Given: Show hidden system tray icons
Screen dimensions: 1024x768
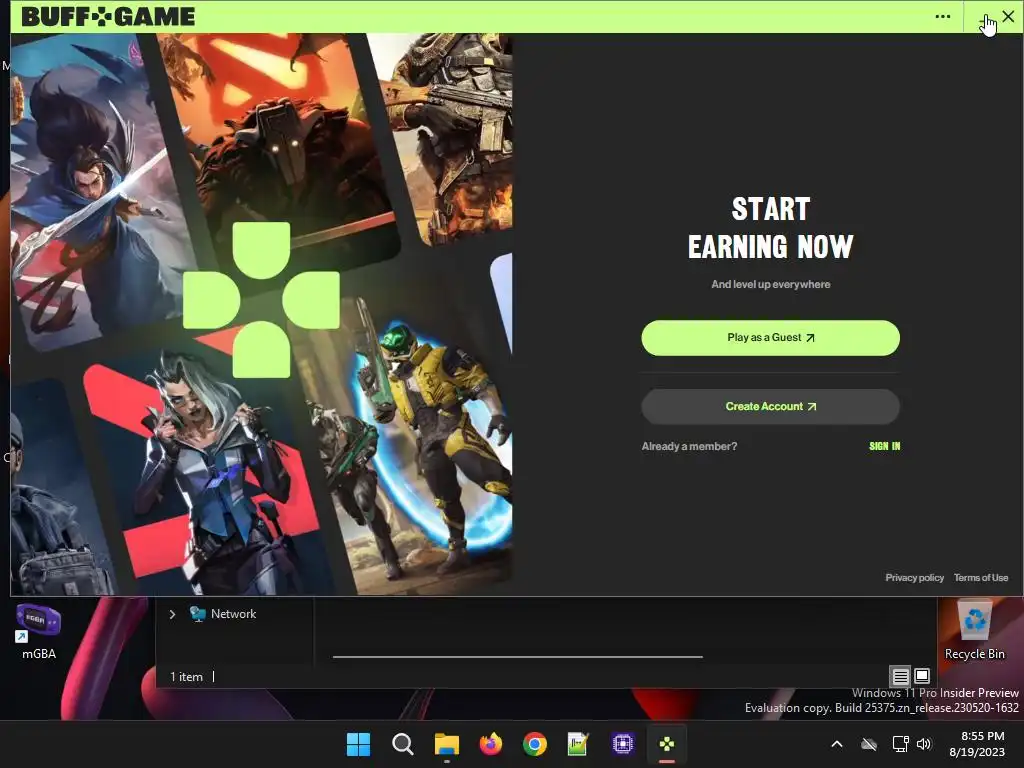Looking at the screenshot, I should pyautogui.click(x=837, y=744).
